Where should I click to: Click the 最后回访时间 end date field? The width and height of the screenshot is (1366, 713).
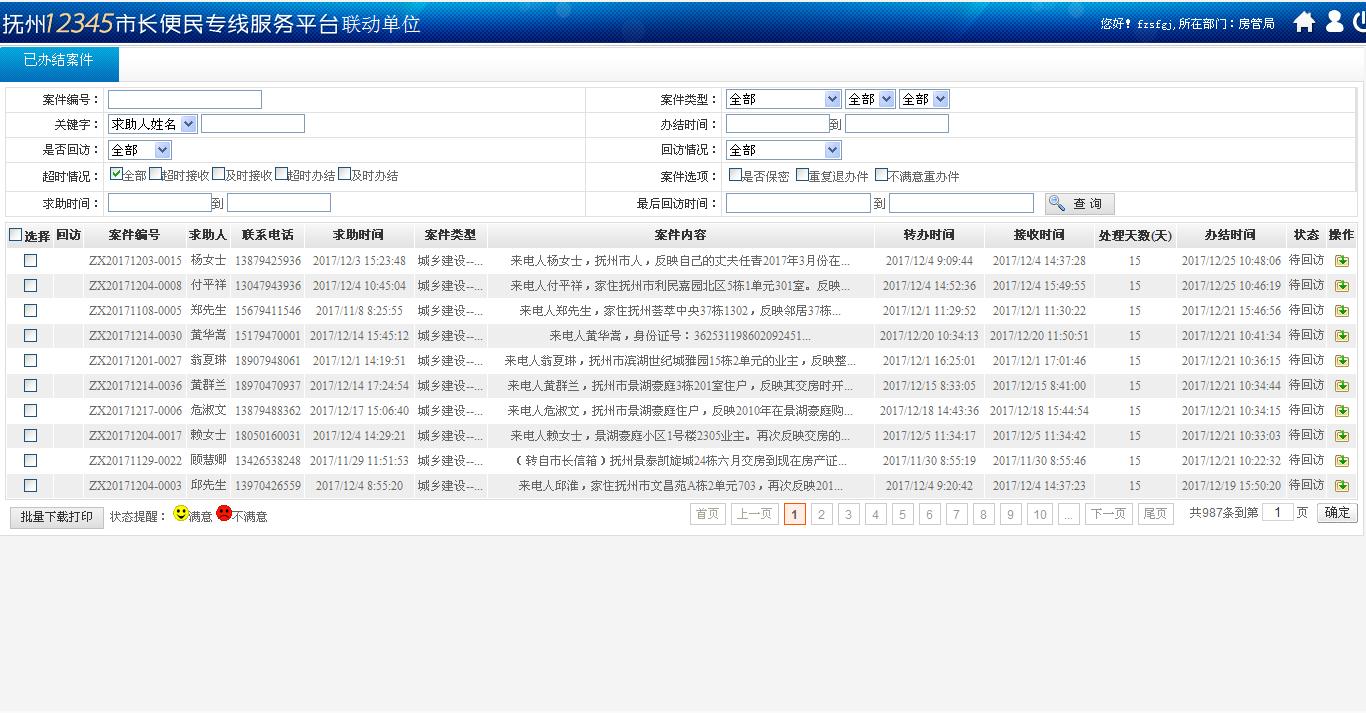961,203
